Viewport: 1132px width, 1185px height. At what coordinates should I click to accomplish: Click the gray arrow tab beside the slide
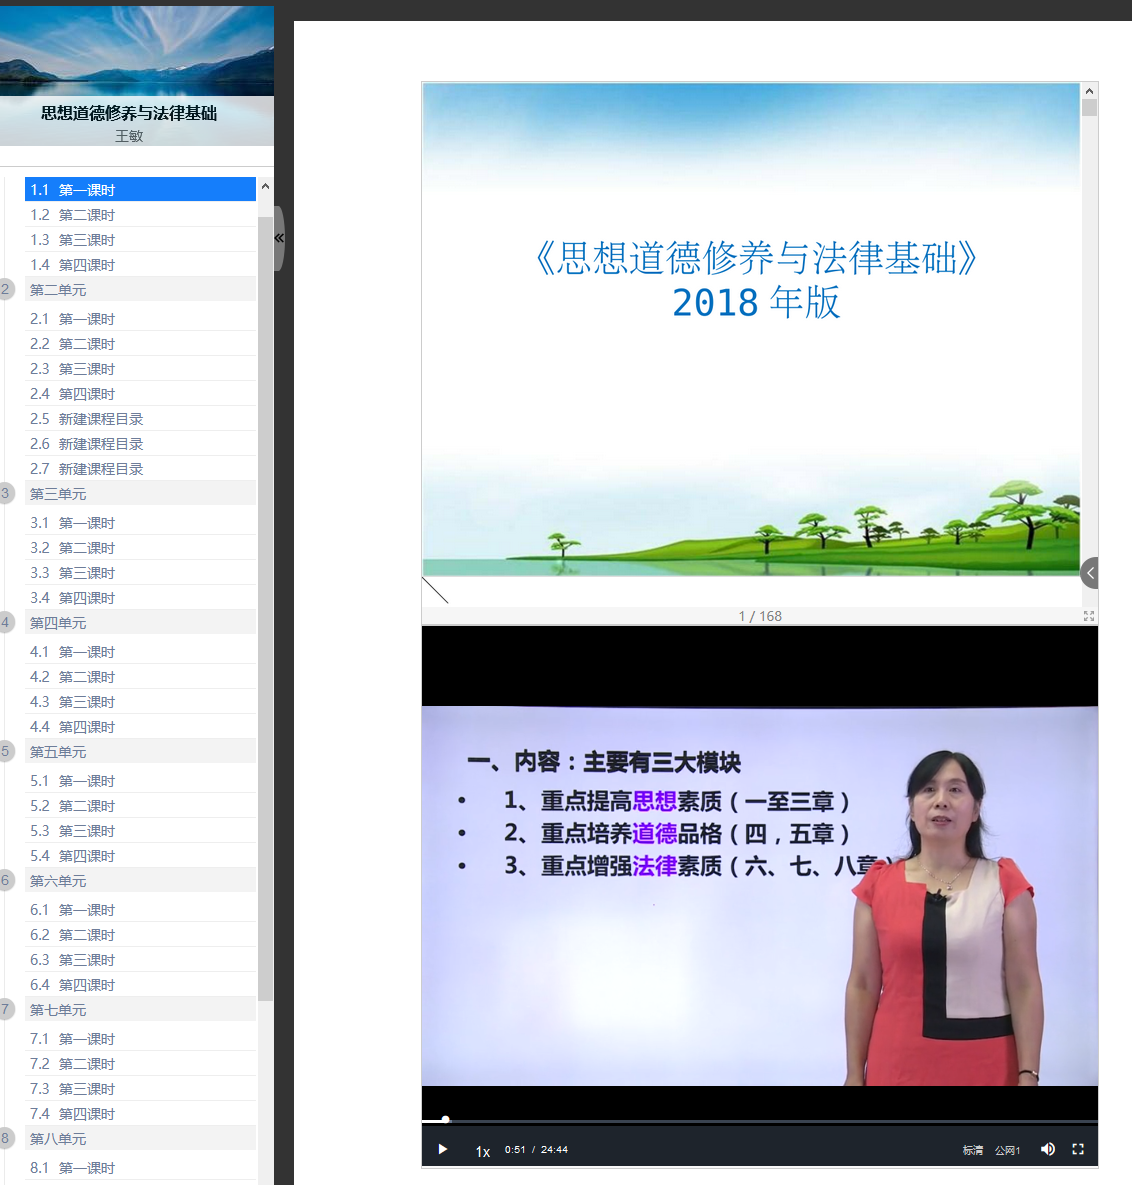click(1090, 573)
